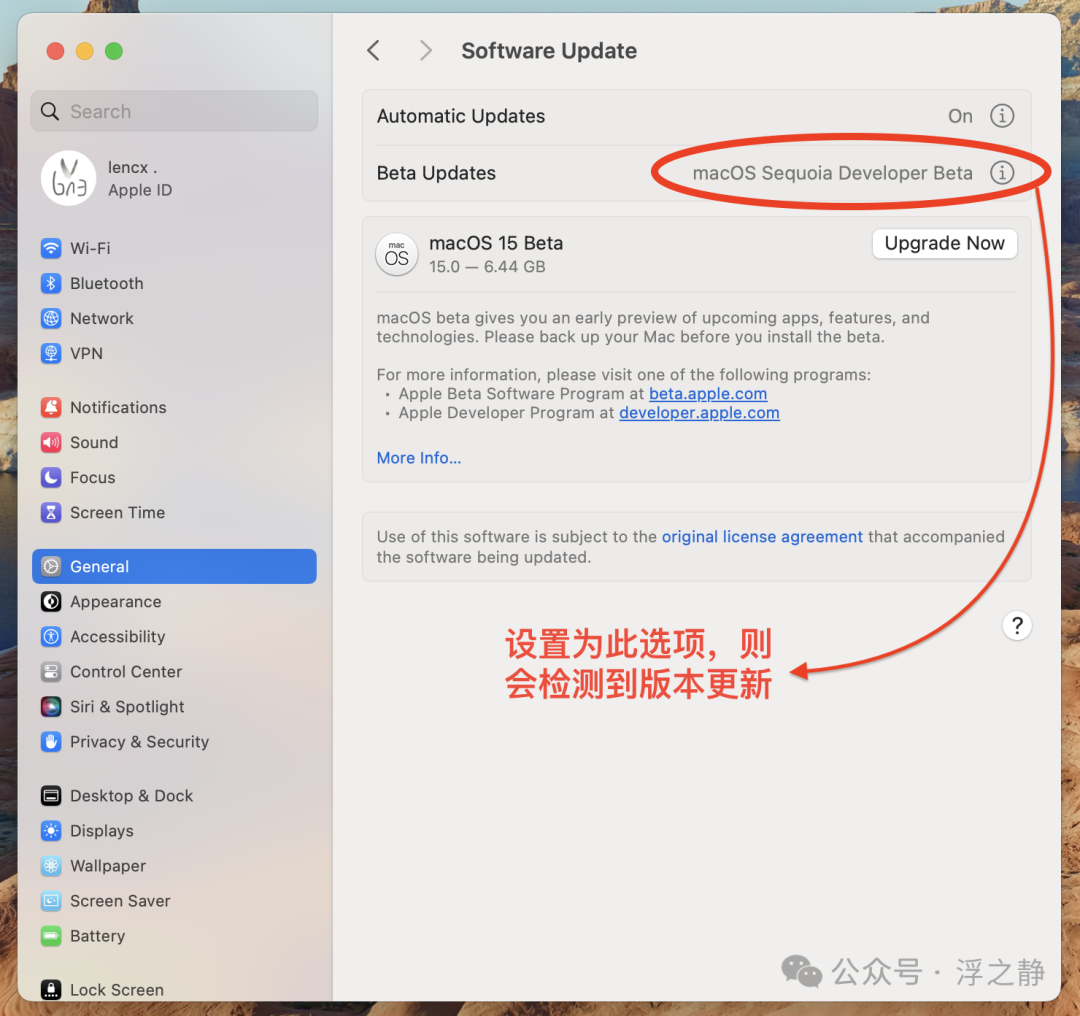Image resolution: width=1080 pixels, height=1016 pixels.
Task: Open Wi-Fi settings icon in sidebar
Action: [x=51, y=248]
